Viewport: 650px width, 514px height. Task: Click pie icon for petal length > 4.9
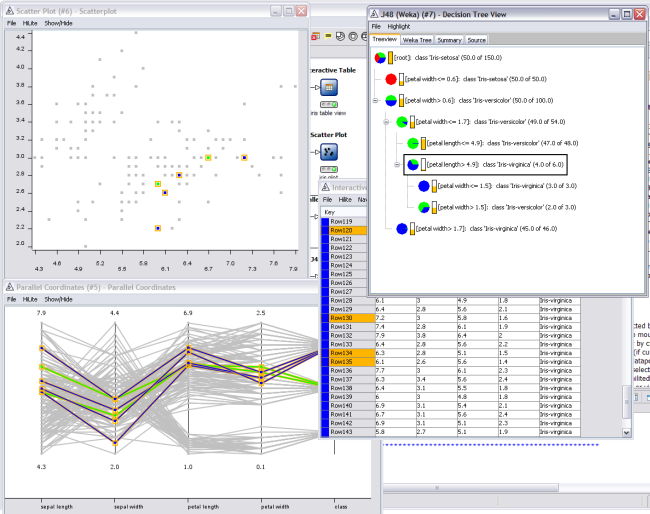pos(412,164)
